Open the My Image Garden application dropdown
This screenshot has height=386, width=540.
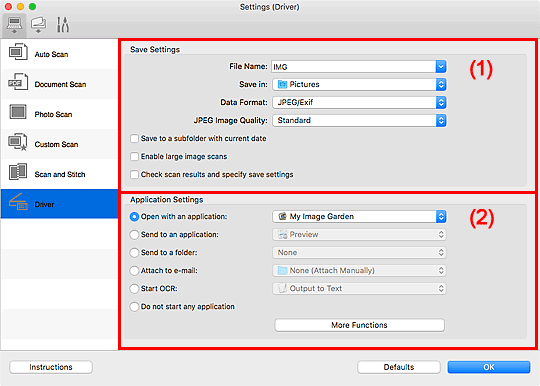coord(359,216)
